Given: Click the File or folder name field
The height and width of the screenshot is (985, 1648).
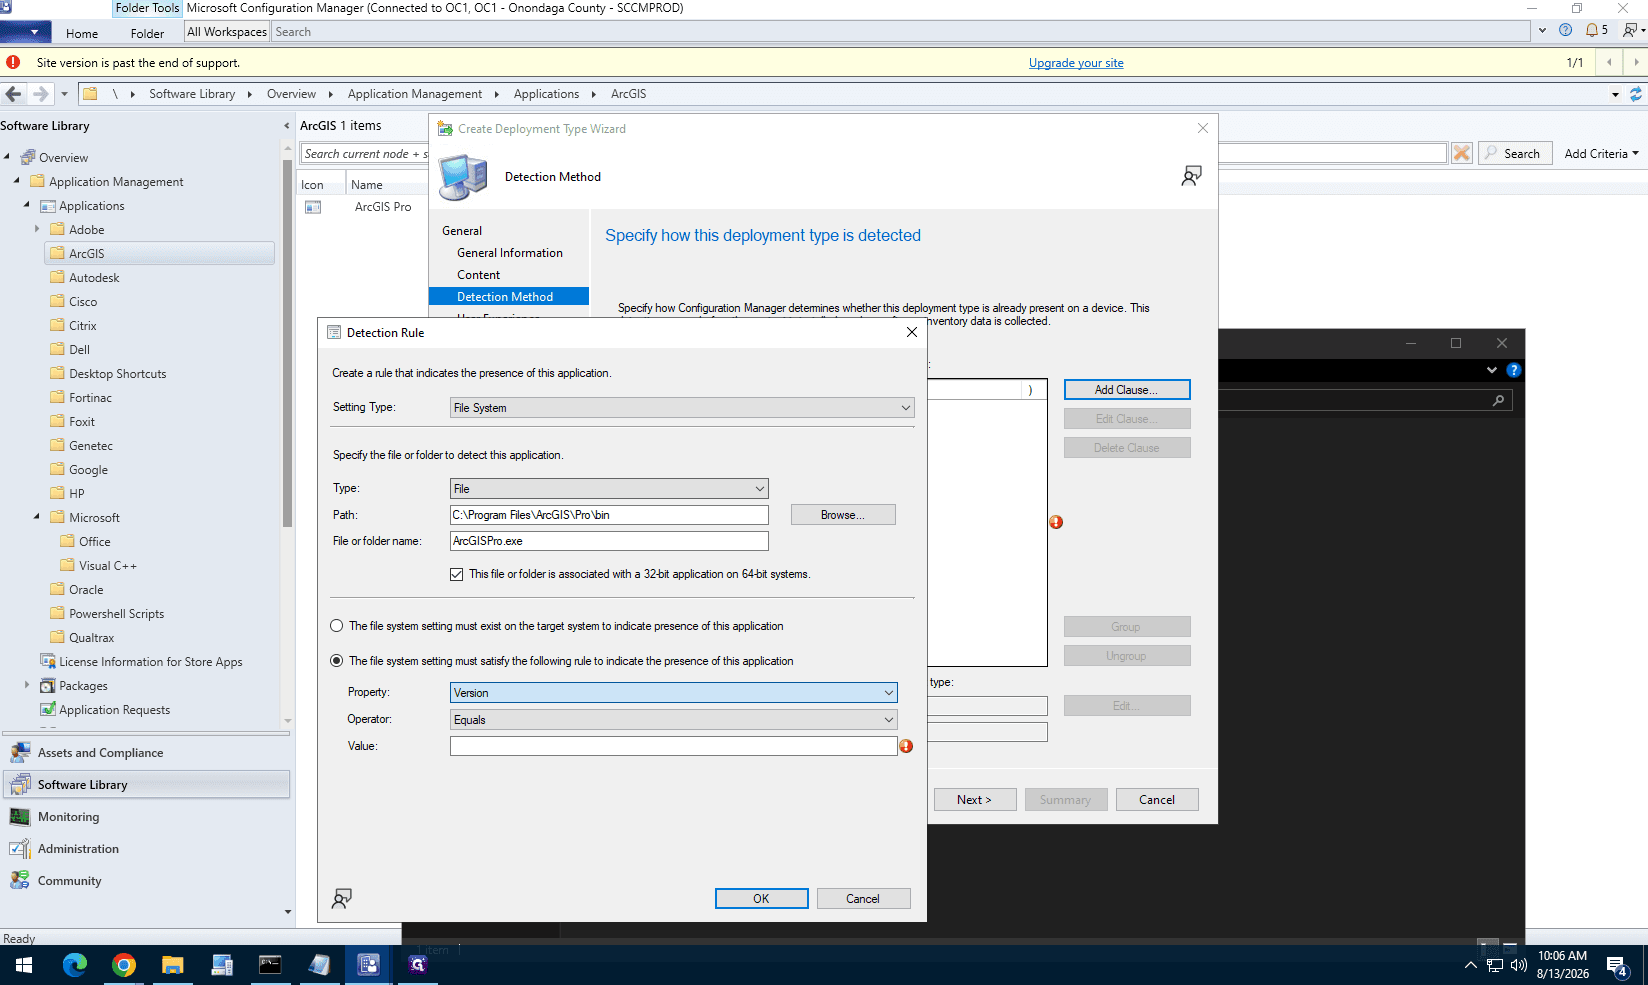Looking at the screenshot, I should pyautogui.click(x=609, y=541).
